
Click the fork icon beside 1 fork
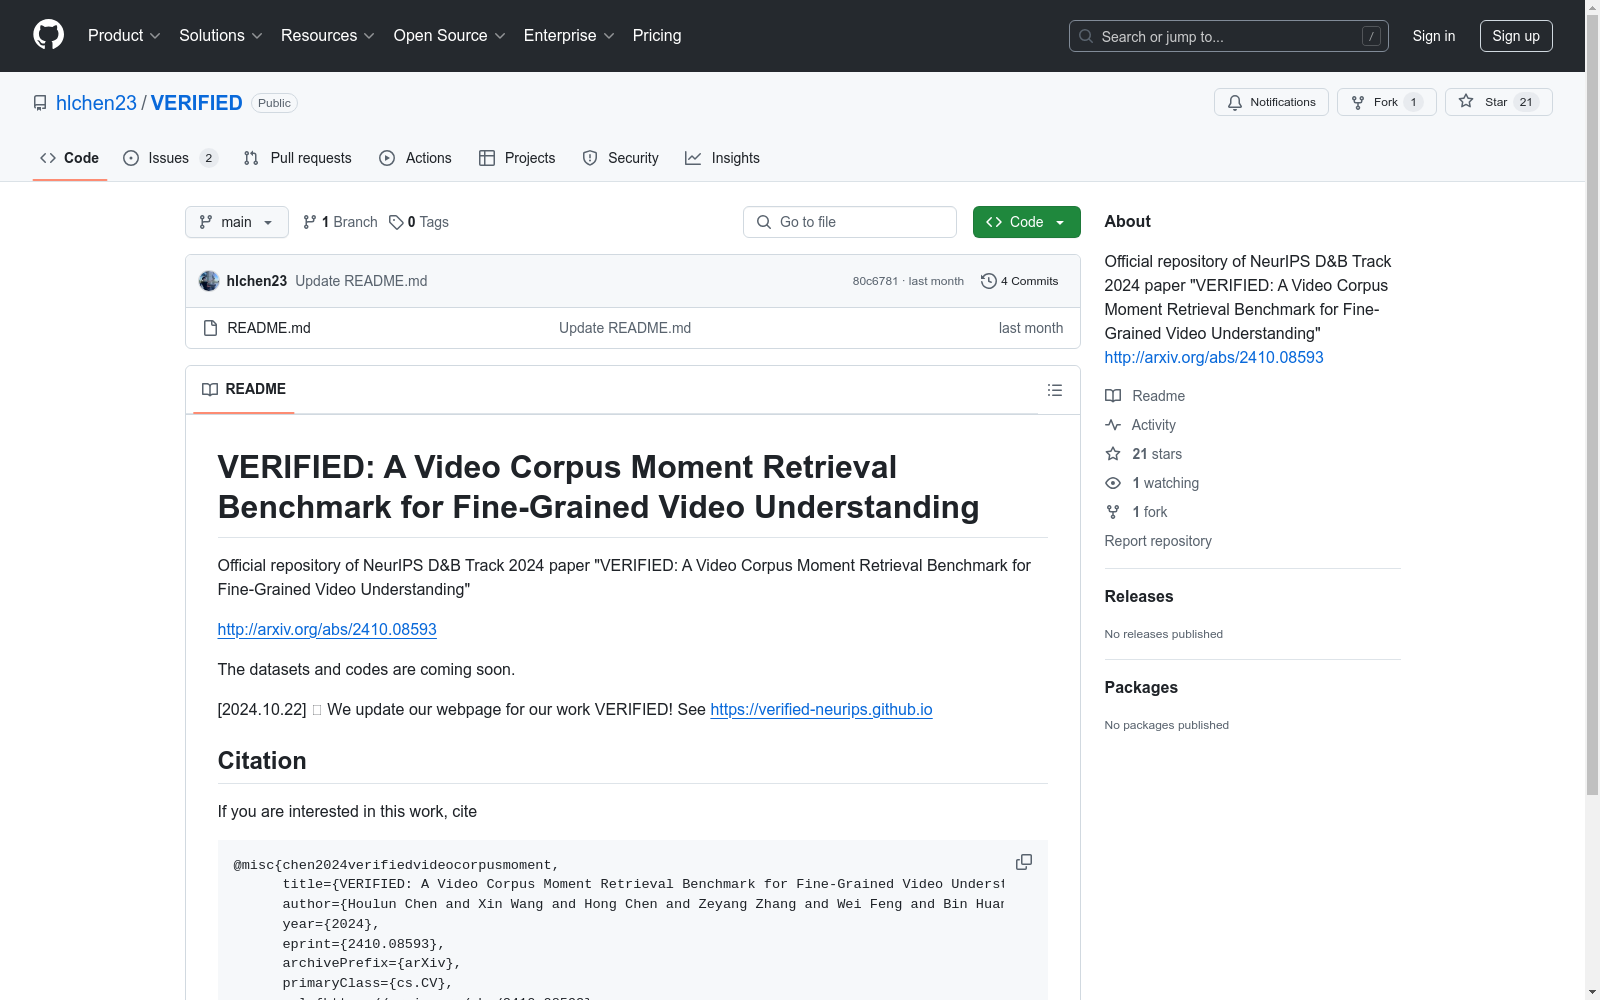click(1113, 512)
